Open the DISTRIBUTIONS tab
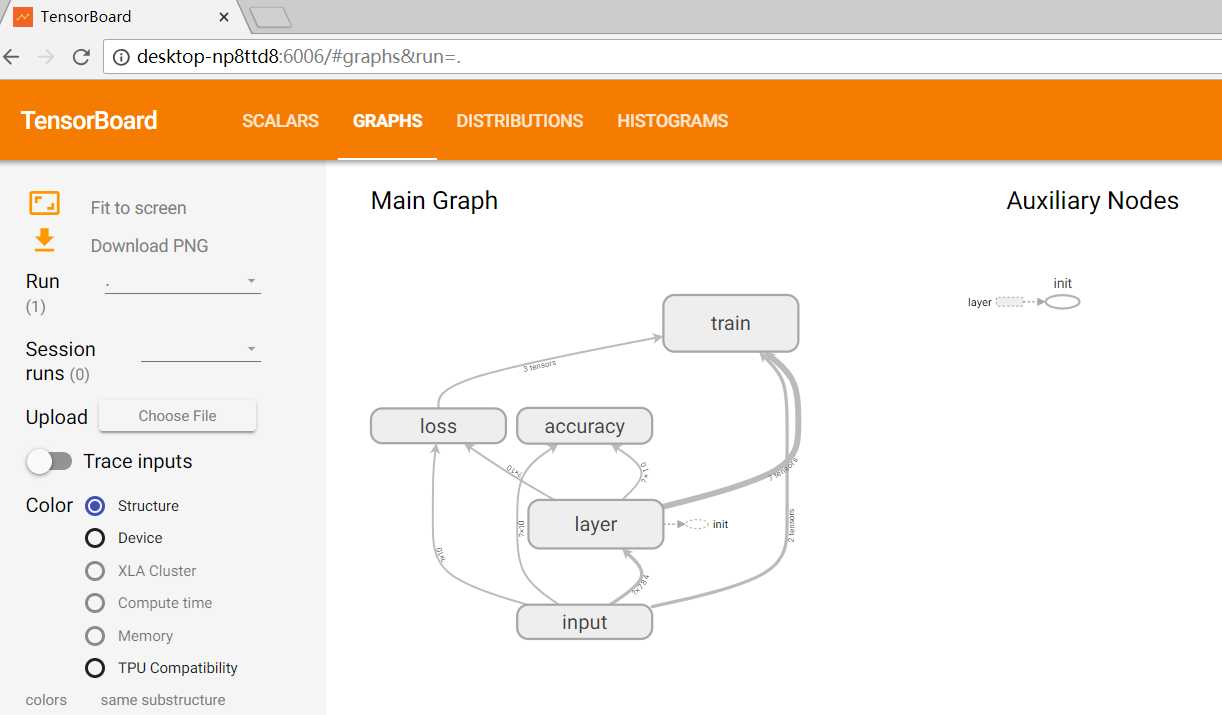Image resolution: width=1222 pixels, height=715 pixels. (520, 121)
